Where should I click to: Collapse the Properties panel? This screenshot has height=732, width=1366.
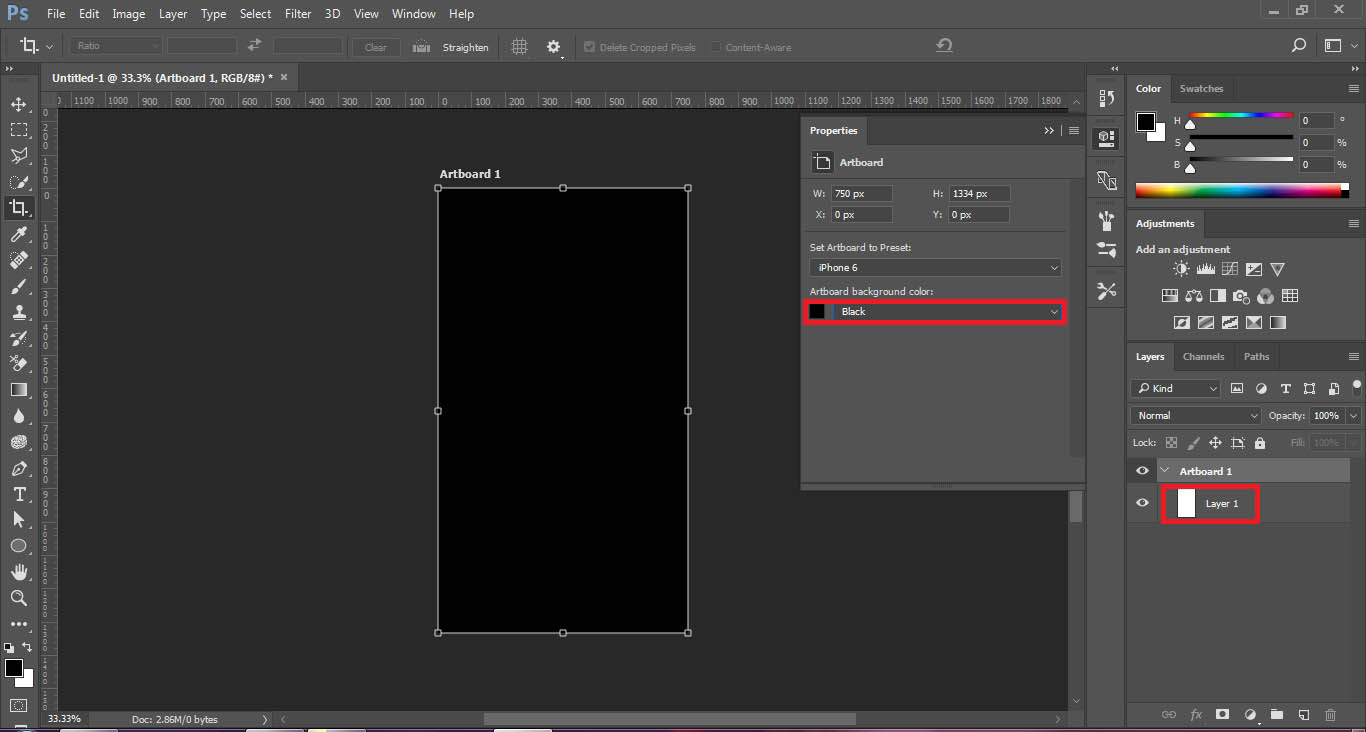coord(1049,130)
